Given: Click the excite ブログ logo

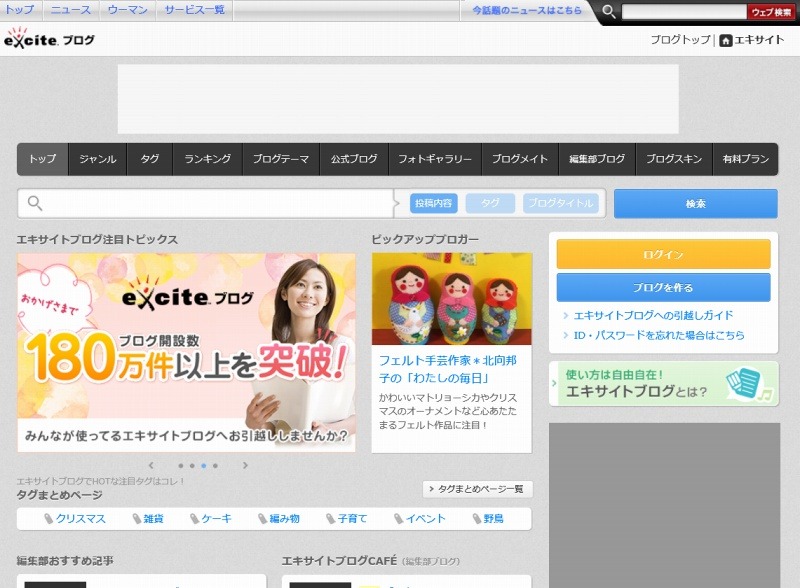Looking at the screenshot, I should (49, 38).
